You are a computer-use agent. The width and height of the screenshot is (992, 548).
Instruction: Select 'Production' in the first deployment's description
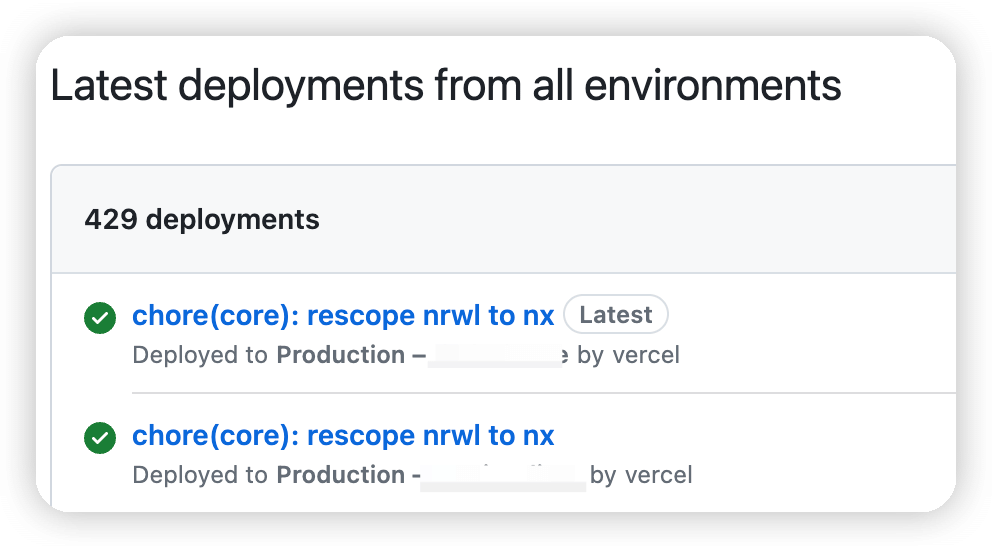pyautogui.click(x=341, y=355)
